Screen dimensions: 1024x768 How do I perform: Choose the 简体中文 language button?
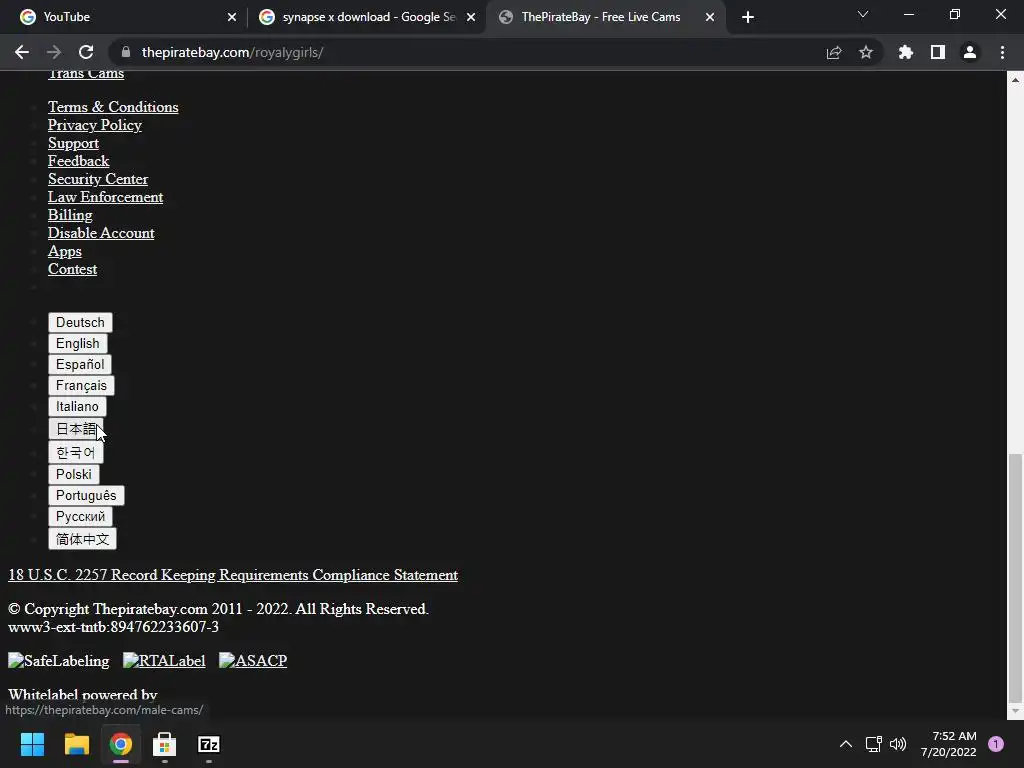pyautogui.click(x=82, y=539)
